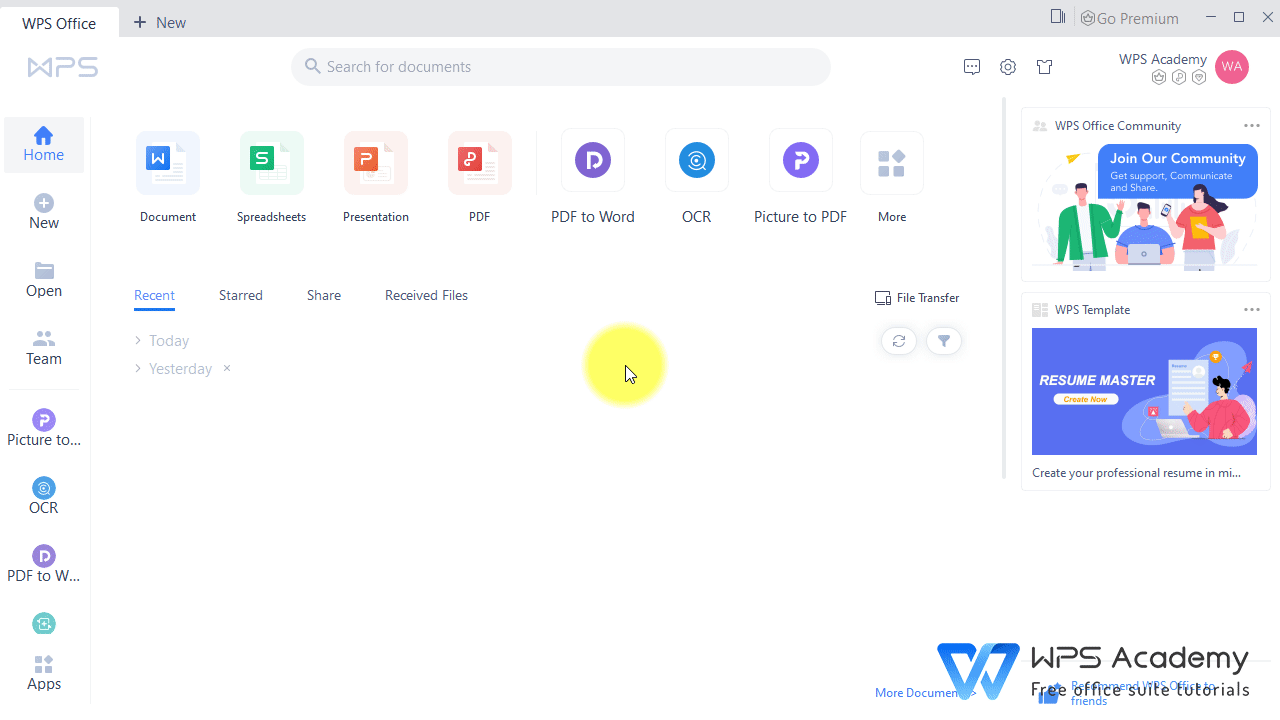Image resolution: width=1280 pixels, height=720 pixels.
Task: Open the Resume Master template banner
Action: (1144, 392)
